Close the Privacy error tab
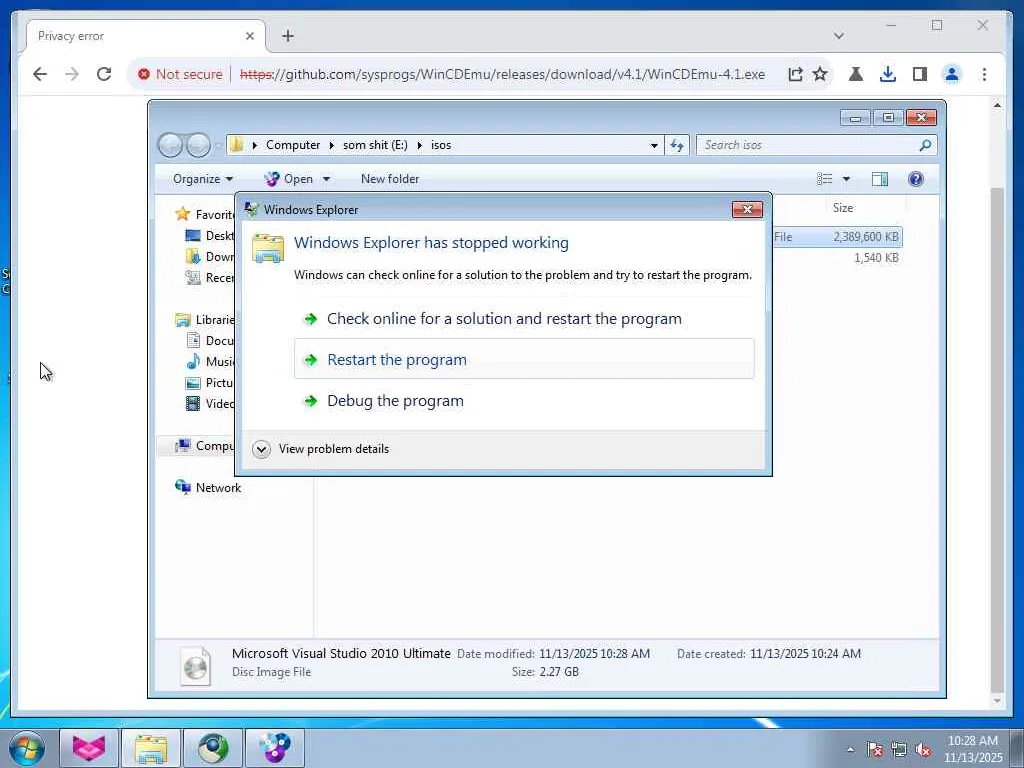1024x768 pixels. [249, 36]
